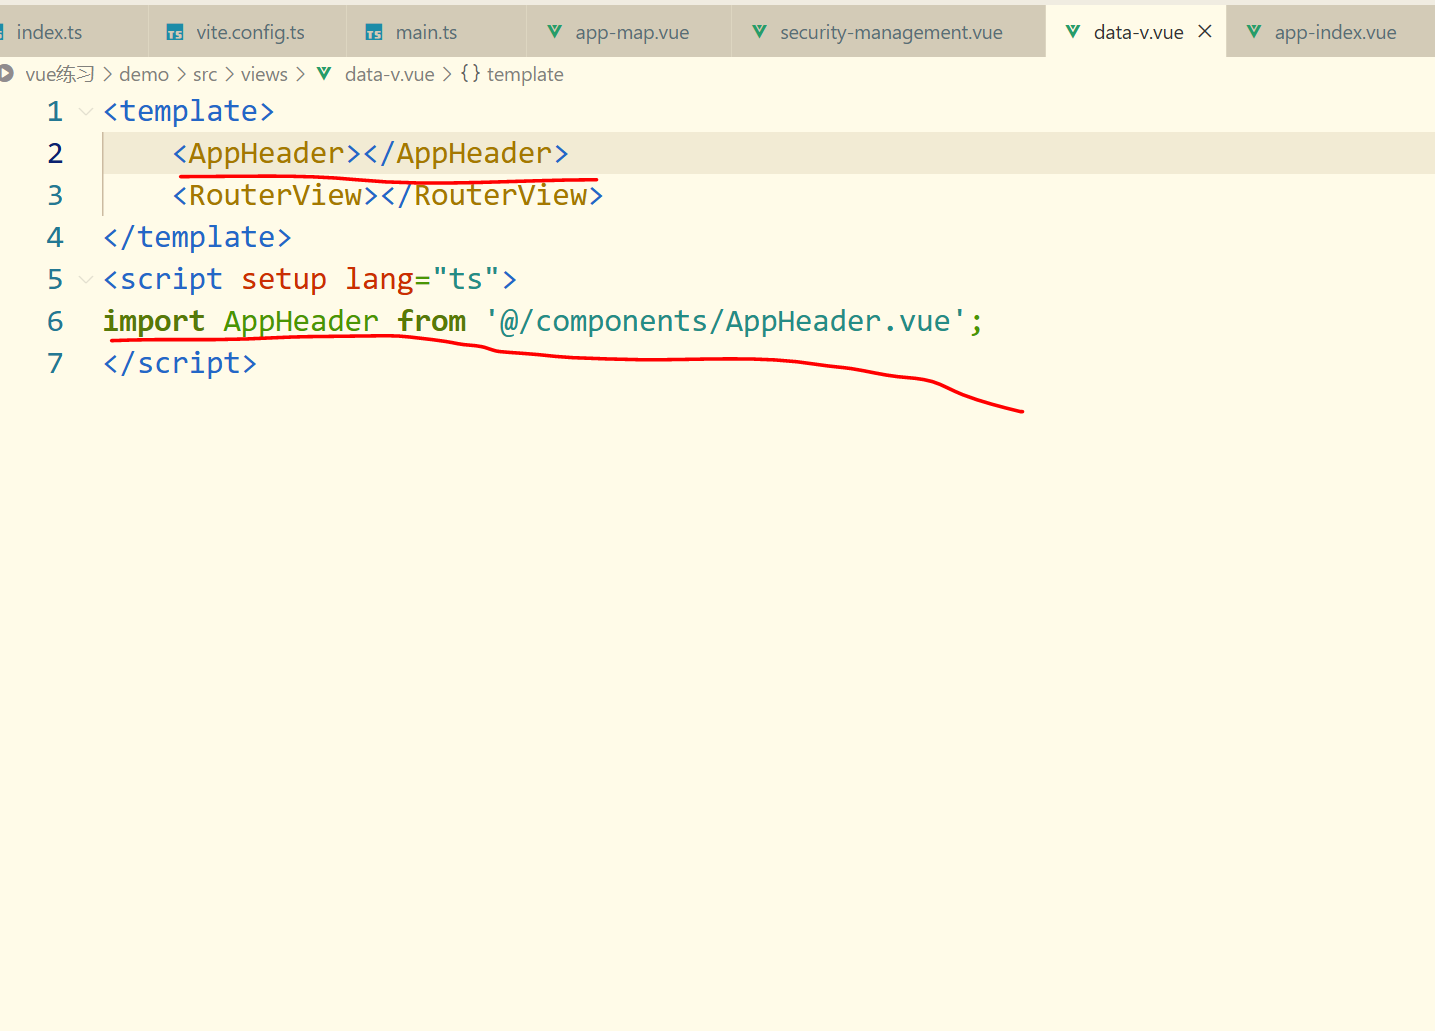Open the demo breadcrumb segment
This screenshot has width=1435, height=1031.
click(144, 74)
